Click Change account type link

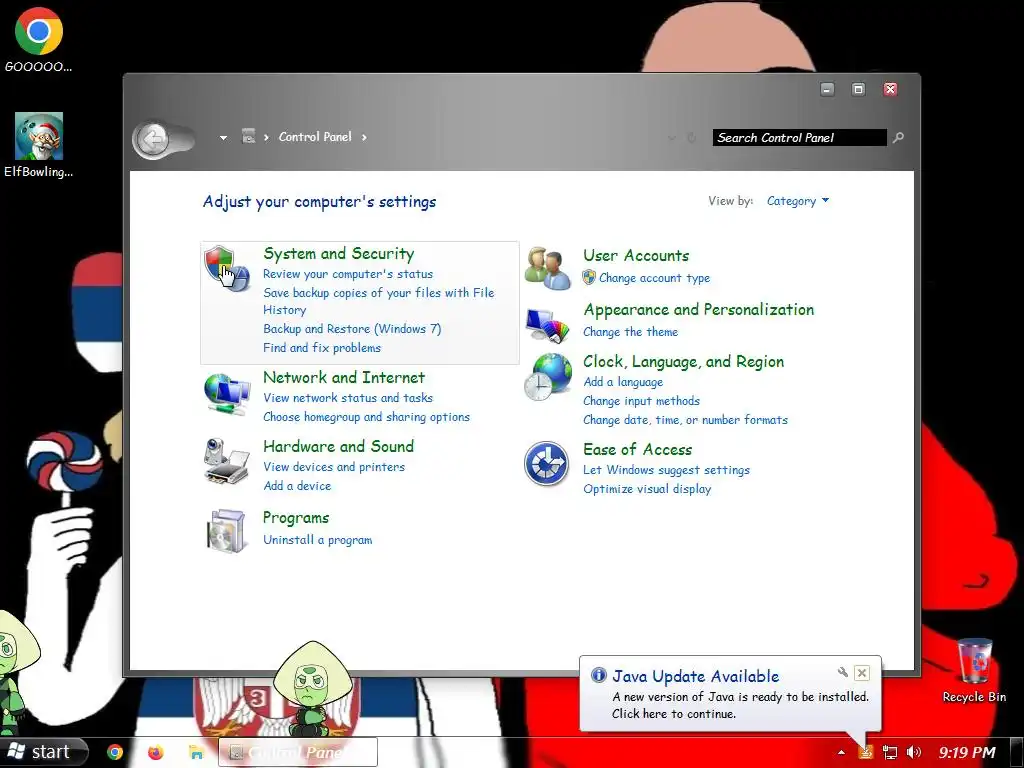pos(654,278)
